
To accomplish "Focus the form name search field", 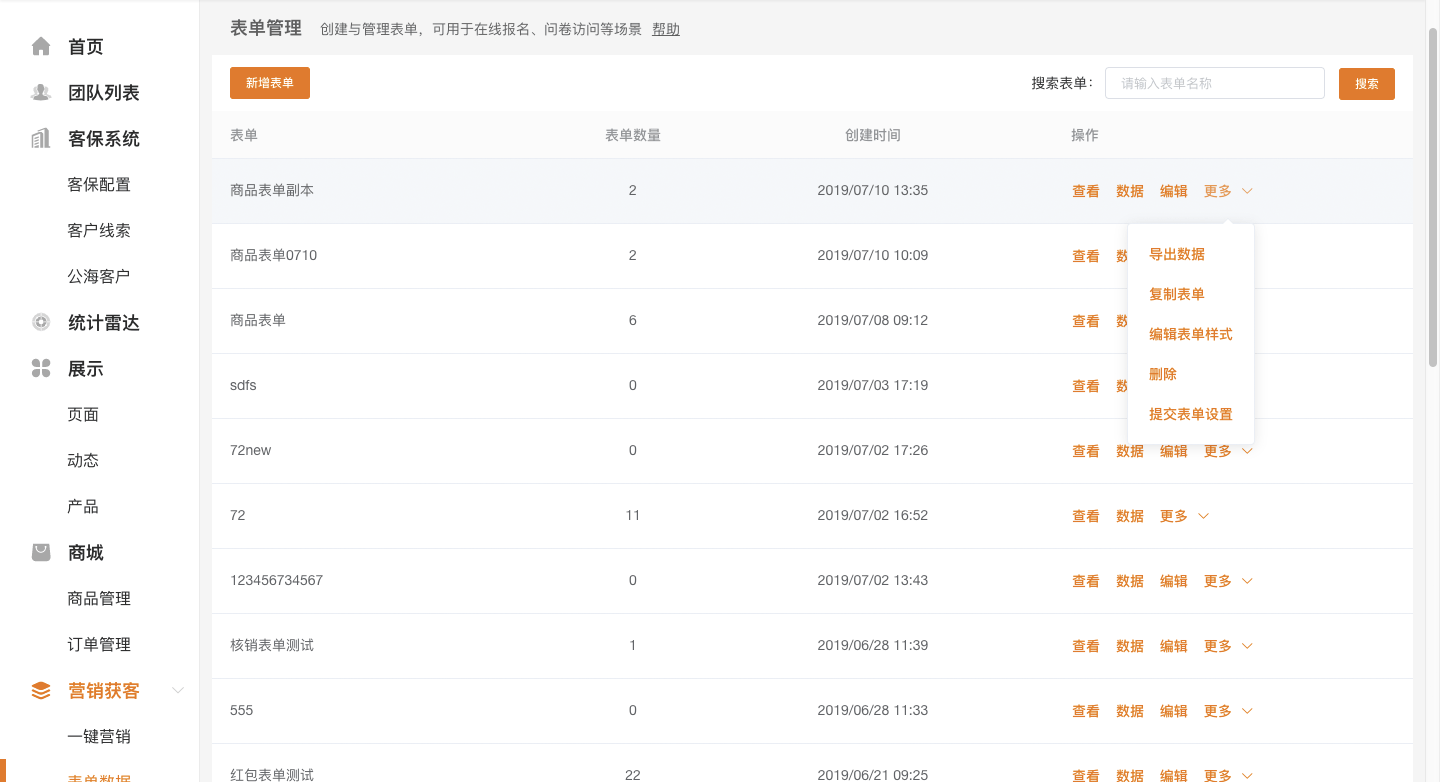I will click(x=1214, y=84).
